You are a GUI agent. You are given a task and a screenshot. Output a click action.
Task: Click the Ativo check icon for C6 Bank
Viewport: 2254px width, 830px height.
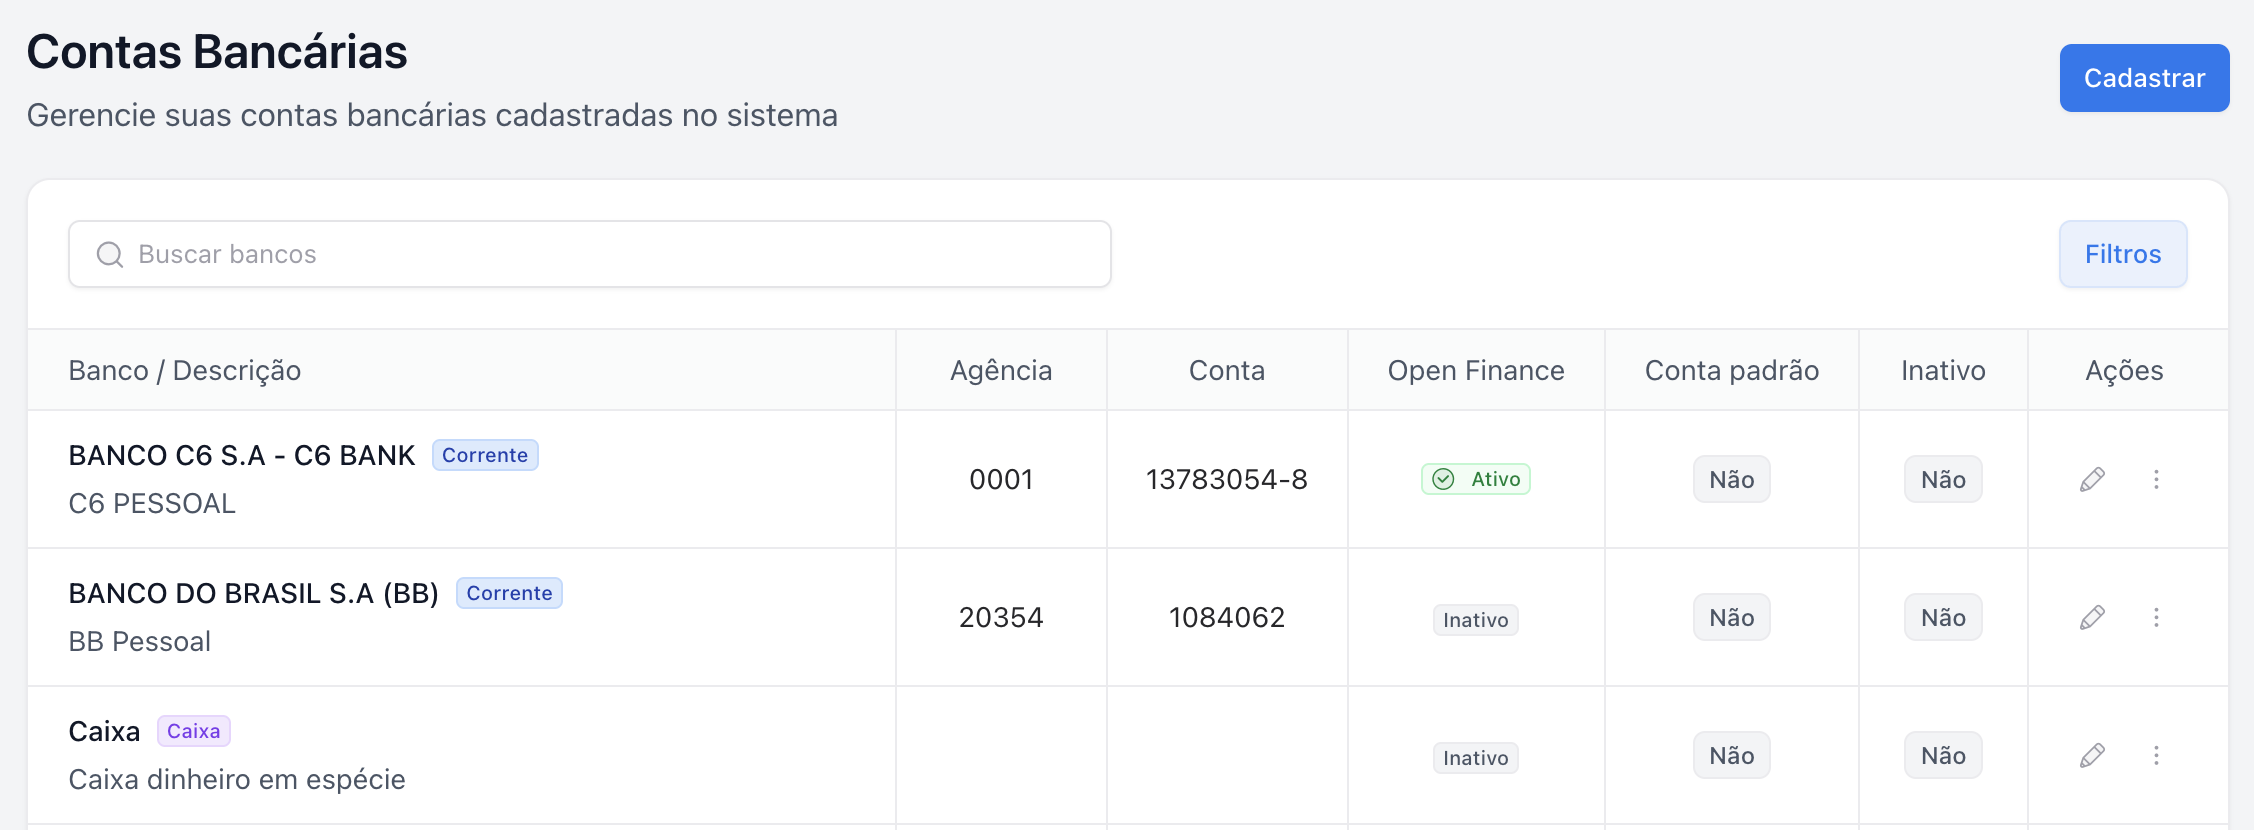[1443, 480]
